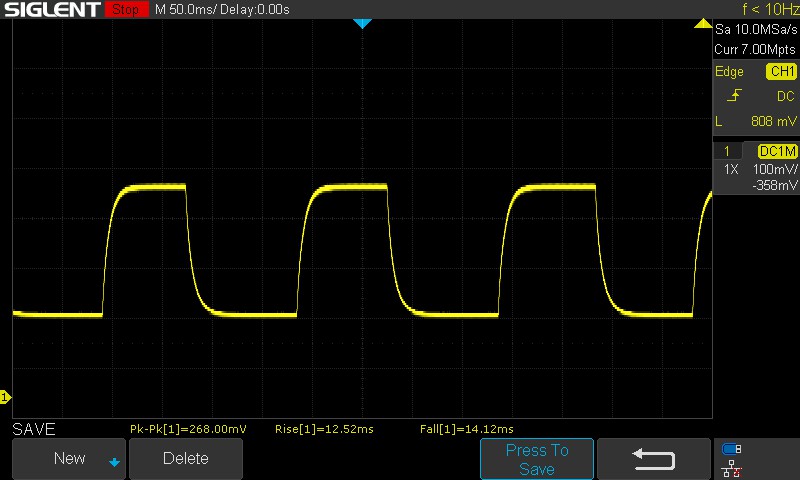
Task: Click Fall[1]=14.12ms measurement
Action: 467,429
